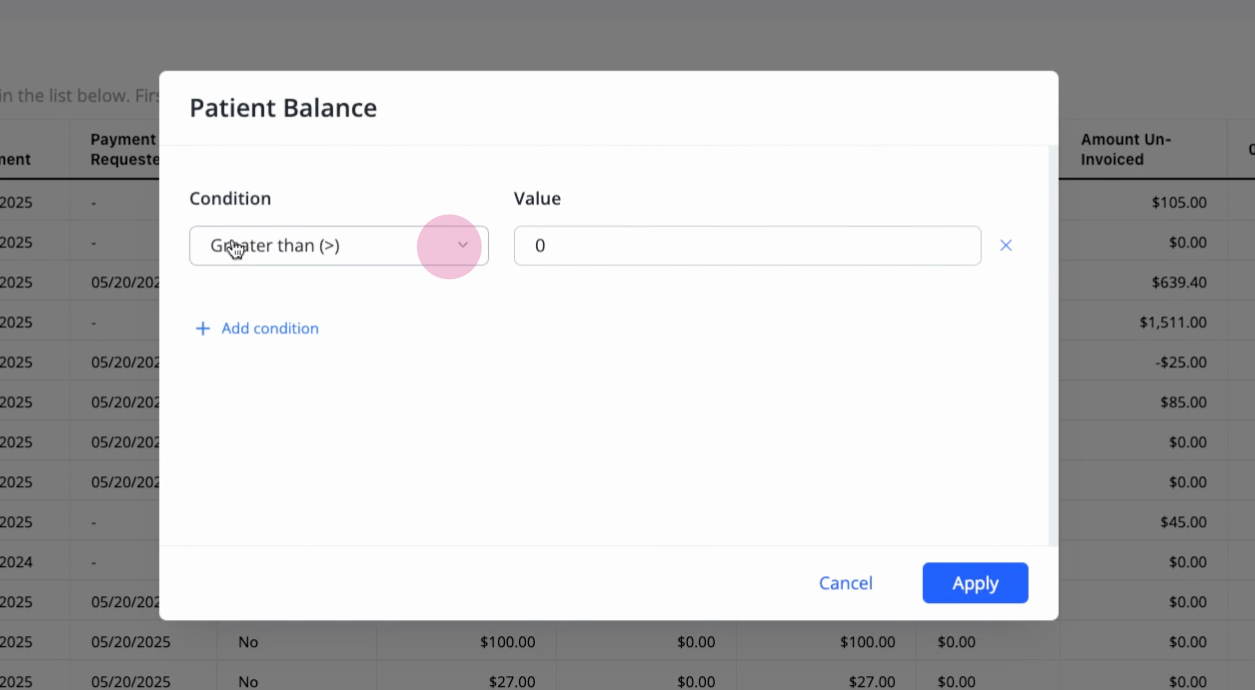
Task: Click the Value input field containing 0
Action: [x=747, y=246]
